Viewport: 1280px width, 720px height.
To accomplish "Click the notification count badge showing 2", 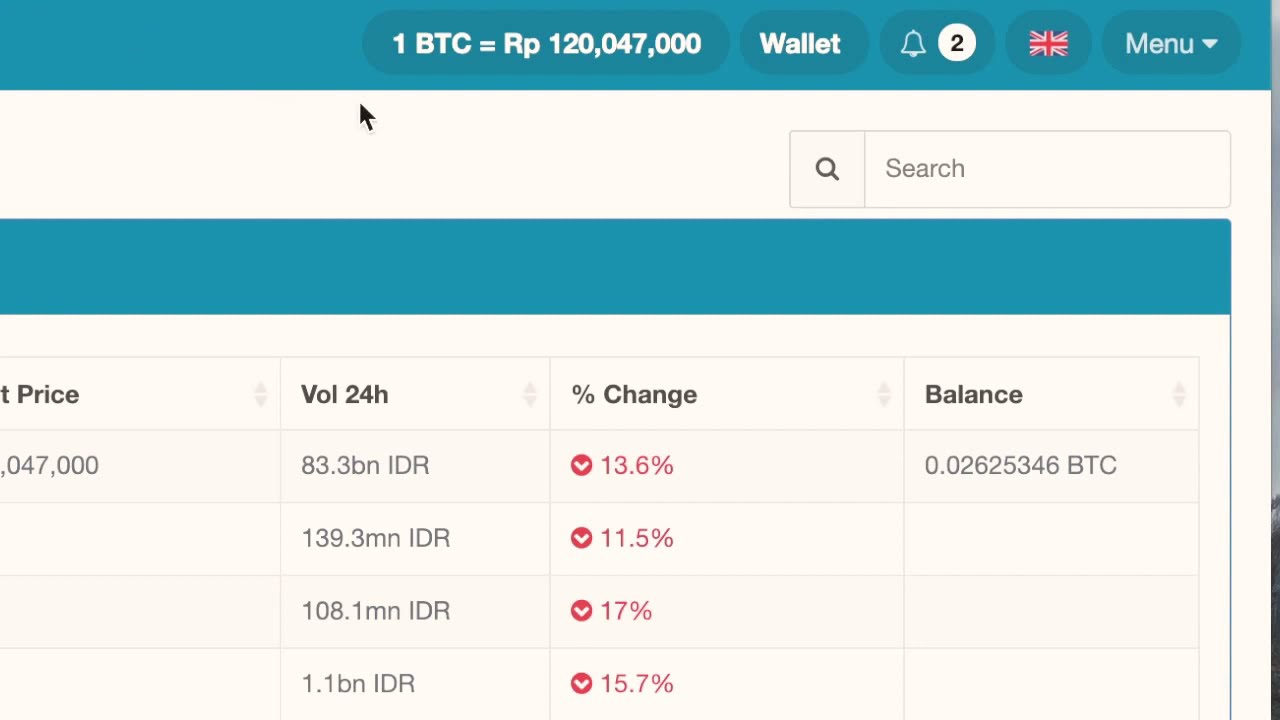I will click(957, 44).
